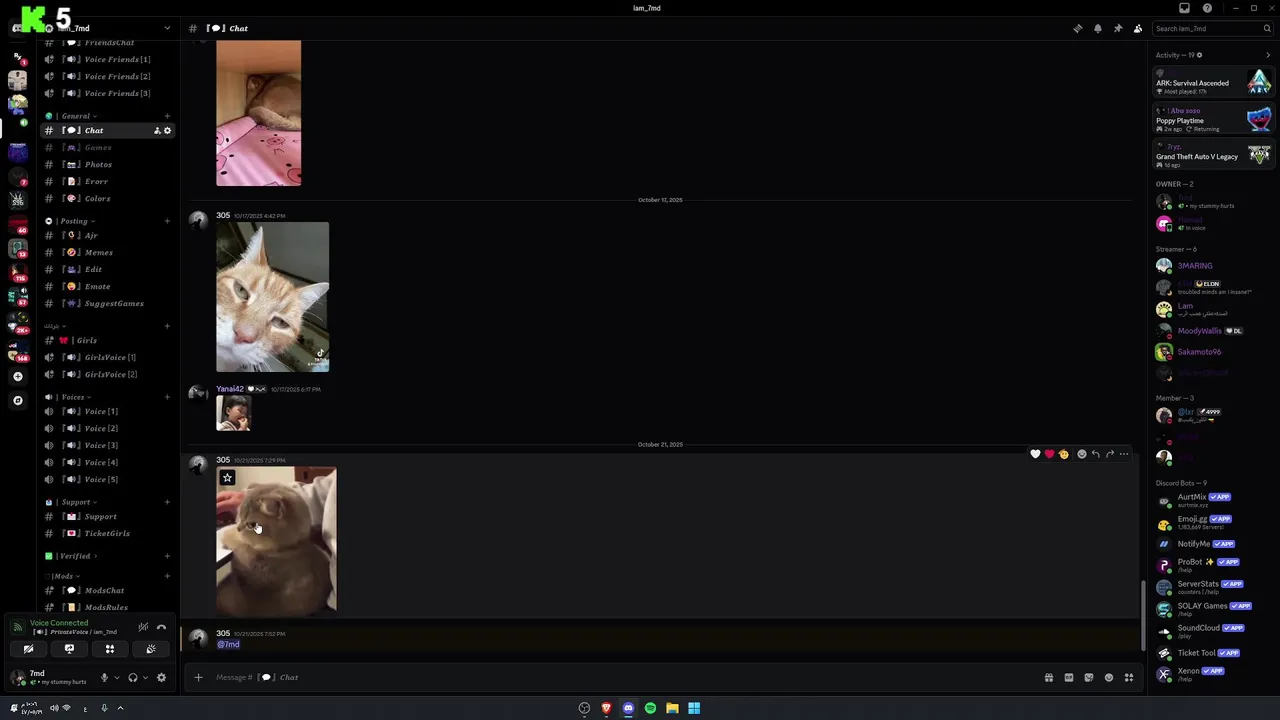Turn on camera in voice panel
Viewport: 1280px width, 720px height.
click(28, 649)
